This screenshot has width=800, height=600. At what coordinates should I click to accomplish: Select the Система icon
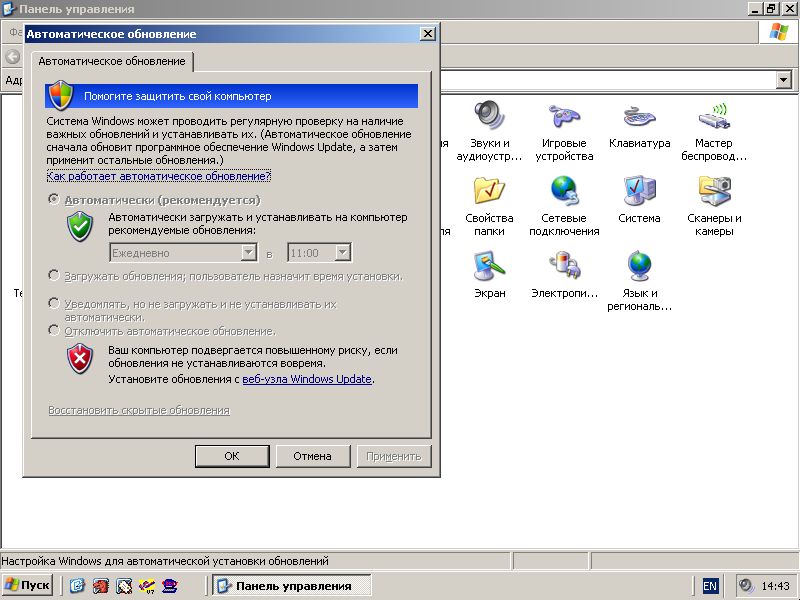[x=639, y=191]
